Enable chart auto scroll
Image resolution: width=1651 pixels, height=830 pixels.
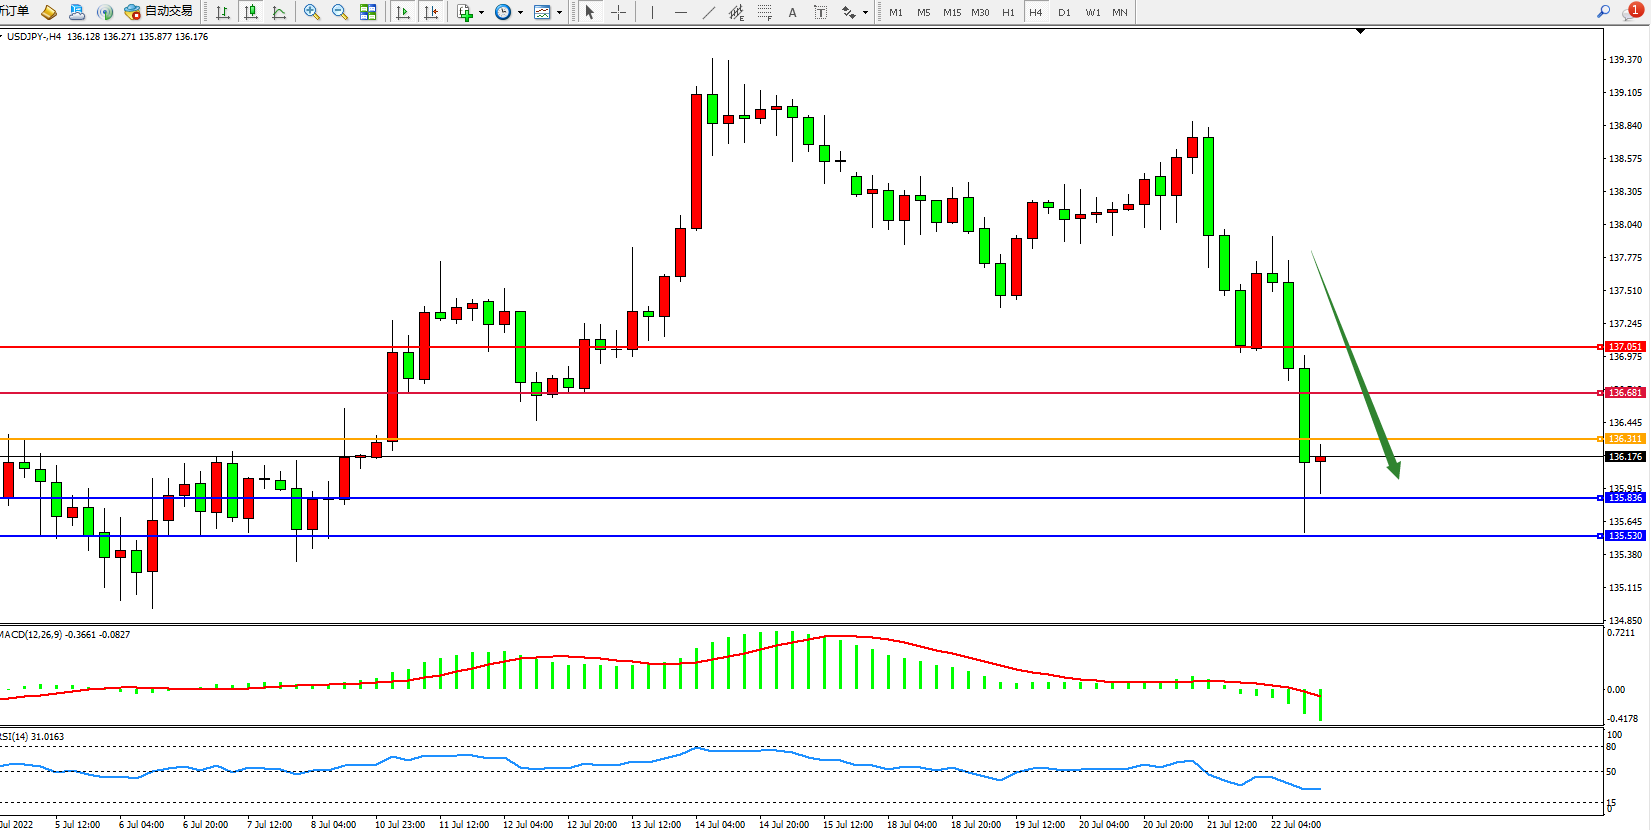point(403,12)
